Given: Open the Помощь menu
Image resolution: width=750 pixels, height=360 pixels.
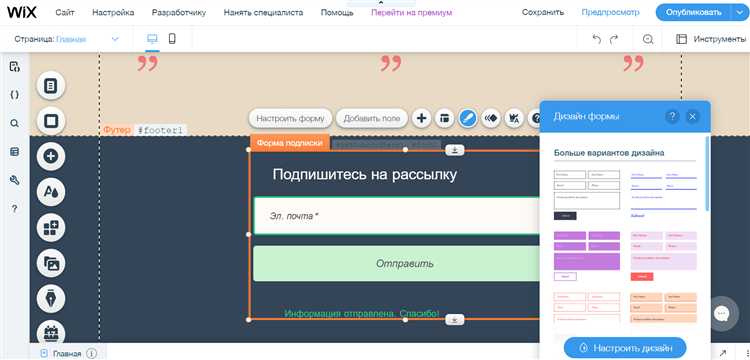Looking at the screenshot, I should [x=337, y=12].
